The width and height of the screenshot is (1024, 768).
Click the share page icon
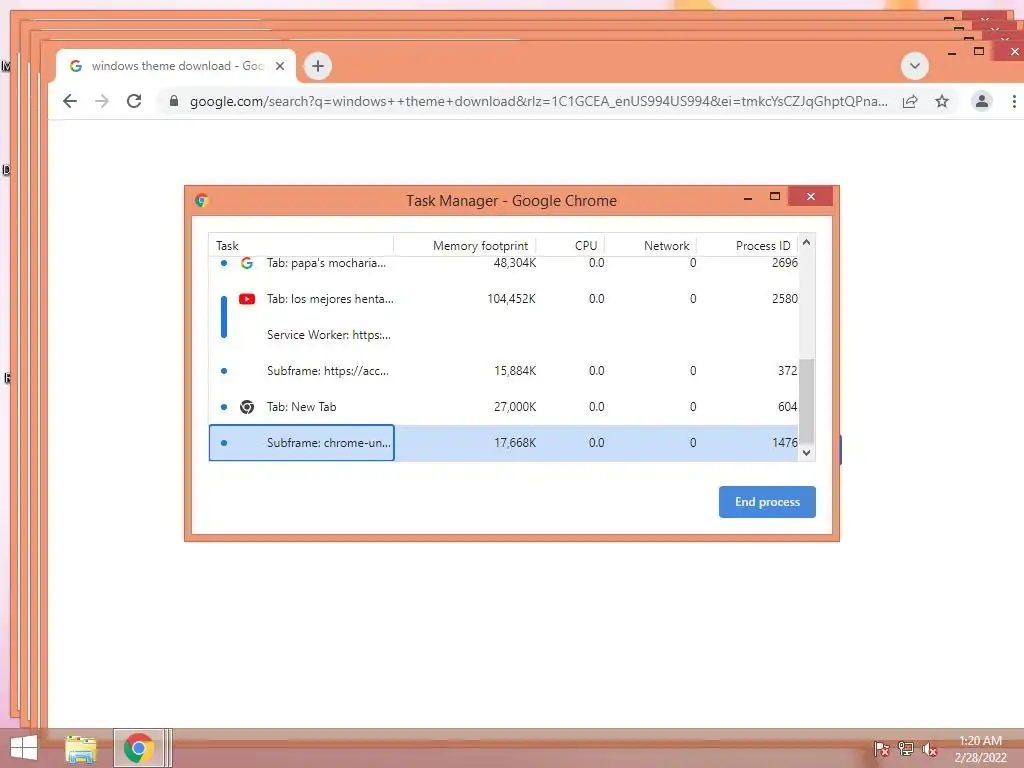[x=910, y=101]
